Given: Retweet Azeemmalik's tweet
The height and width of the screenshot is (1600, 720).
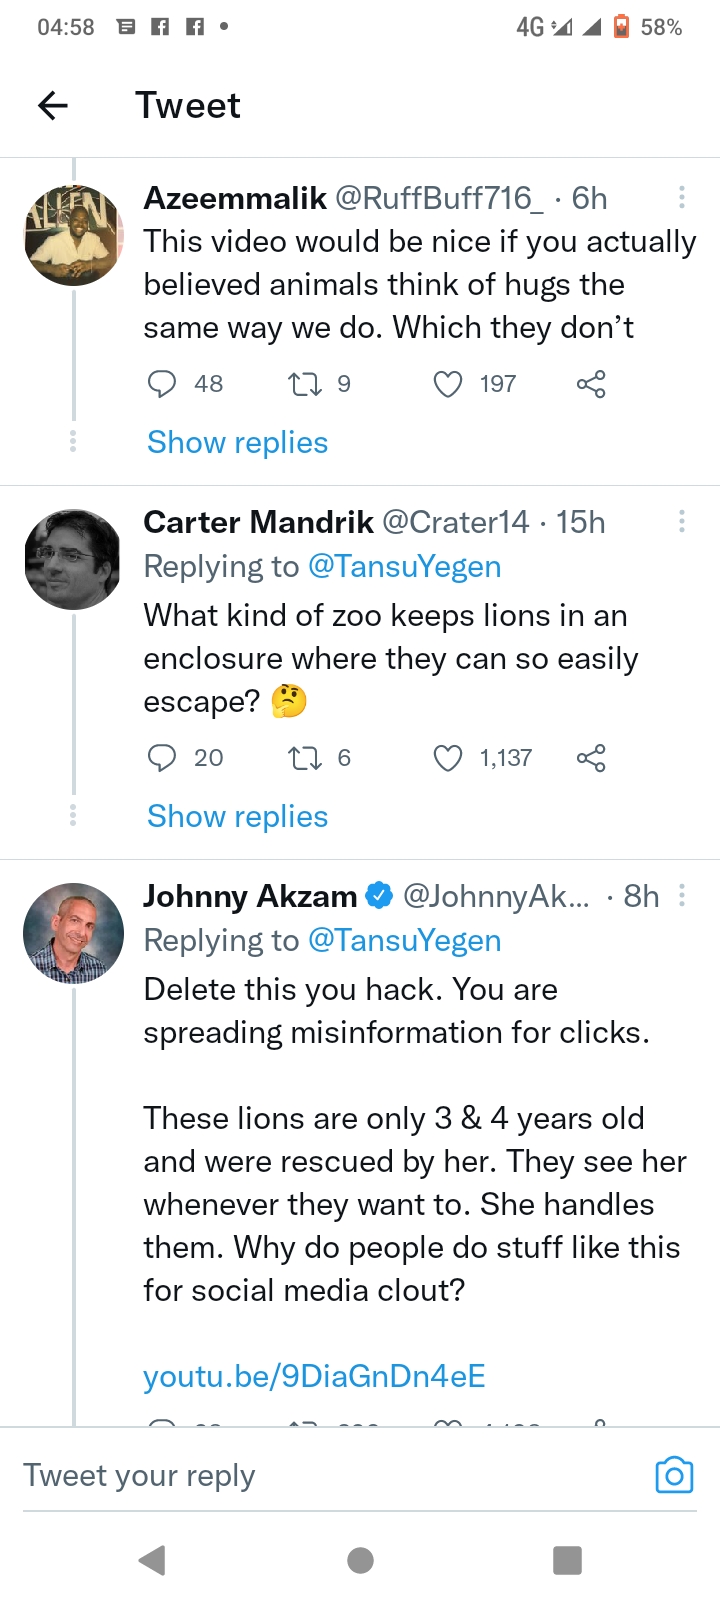Looking at the screenshot, I should pos(304,384).
